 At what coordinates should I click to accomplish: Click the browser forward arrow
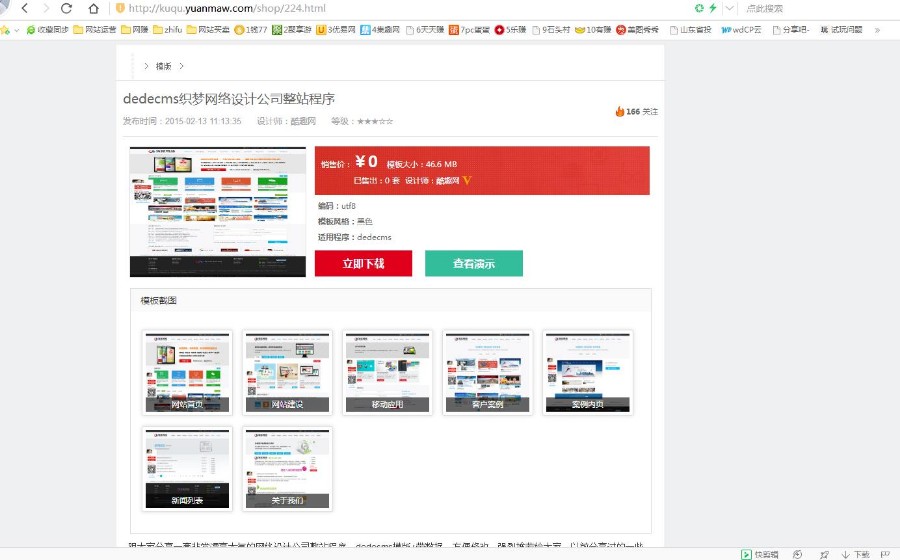coord(44,8)
